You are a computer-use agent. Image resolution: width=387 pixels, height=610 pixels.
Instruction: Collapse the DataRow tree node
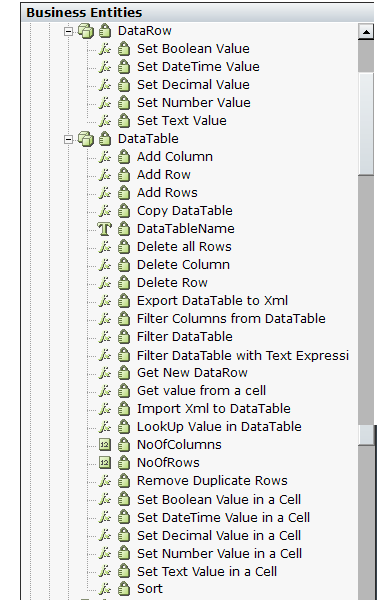pos(68,31)
